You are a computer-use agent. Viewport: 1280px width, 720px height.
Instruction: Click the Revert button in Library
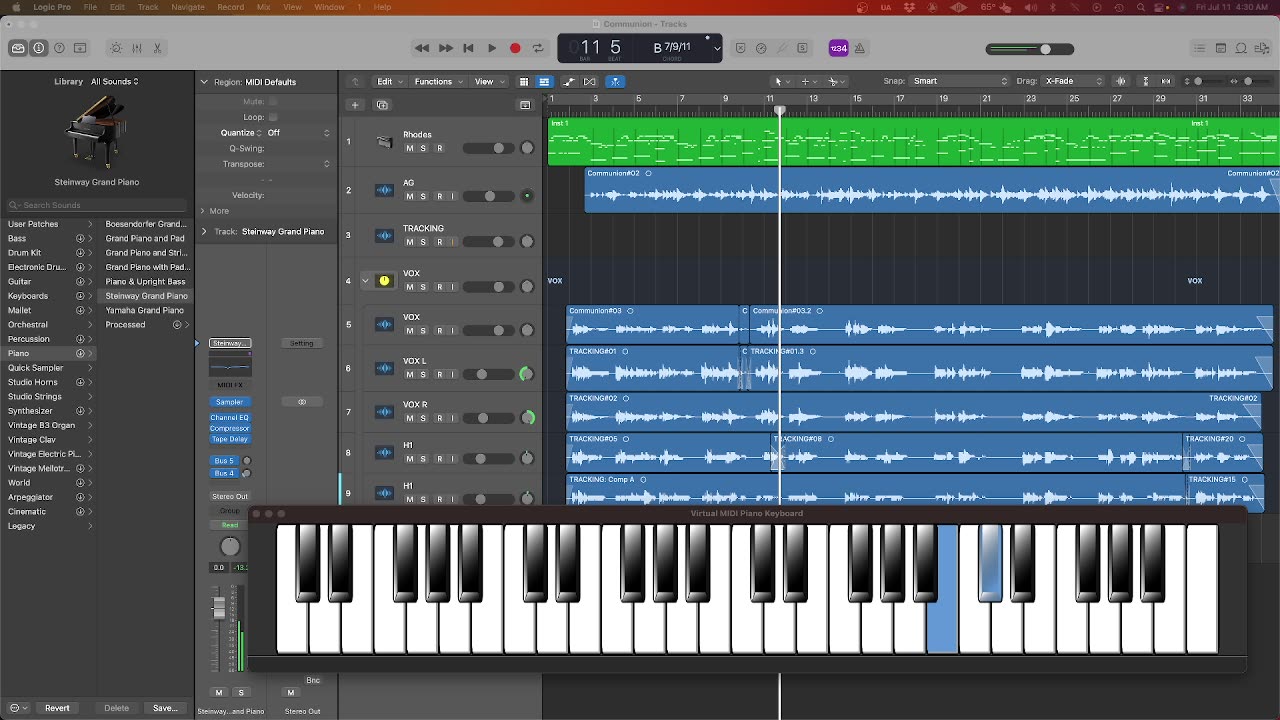[x=57, y=708]
